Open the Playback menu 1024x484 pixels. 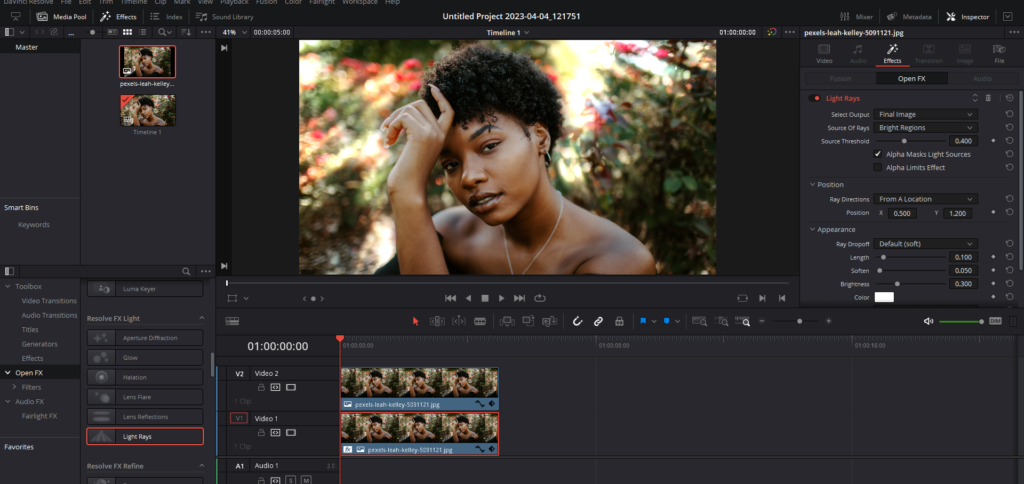coord(234,3)
